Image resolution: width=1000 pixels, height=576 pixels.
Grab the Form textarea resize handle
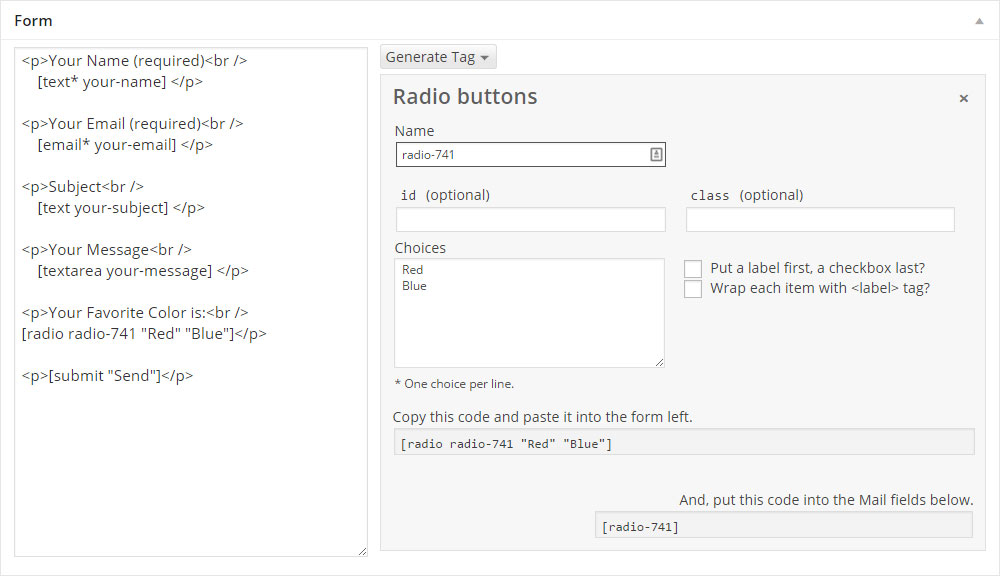point(362,551)
